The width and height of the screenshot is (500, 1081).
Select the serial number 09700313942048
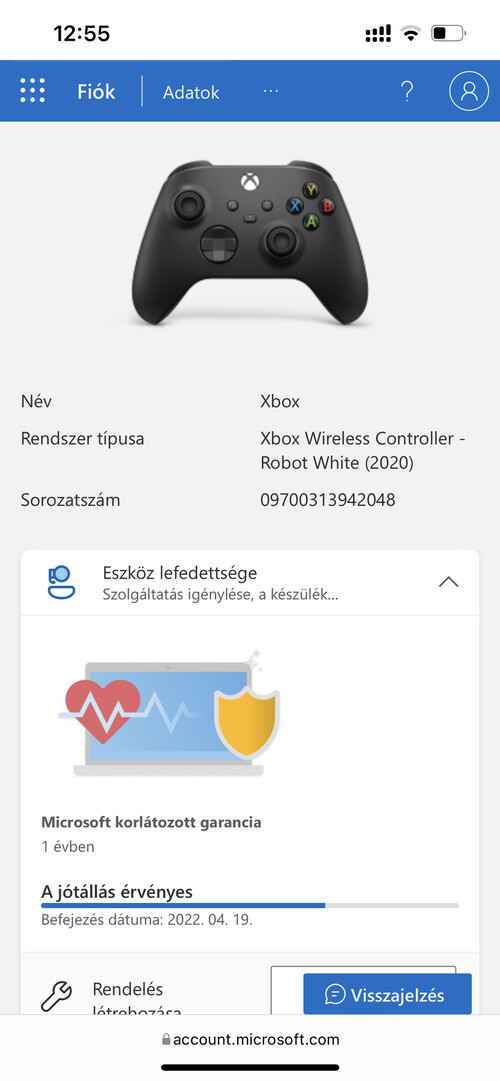(328, 500)
